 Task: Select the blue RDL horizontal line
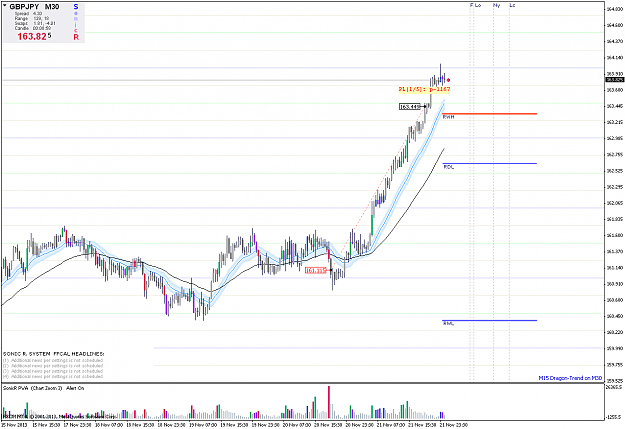(489, 163)
